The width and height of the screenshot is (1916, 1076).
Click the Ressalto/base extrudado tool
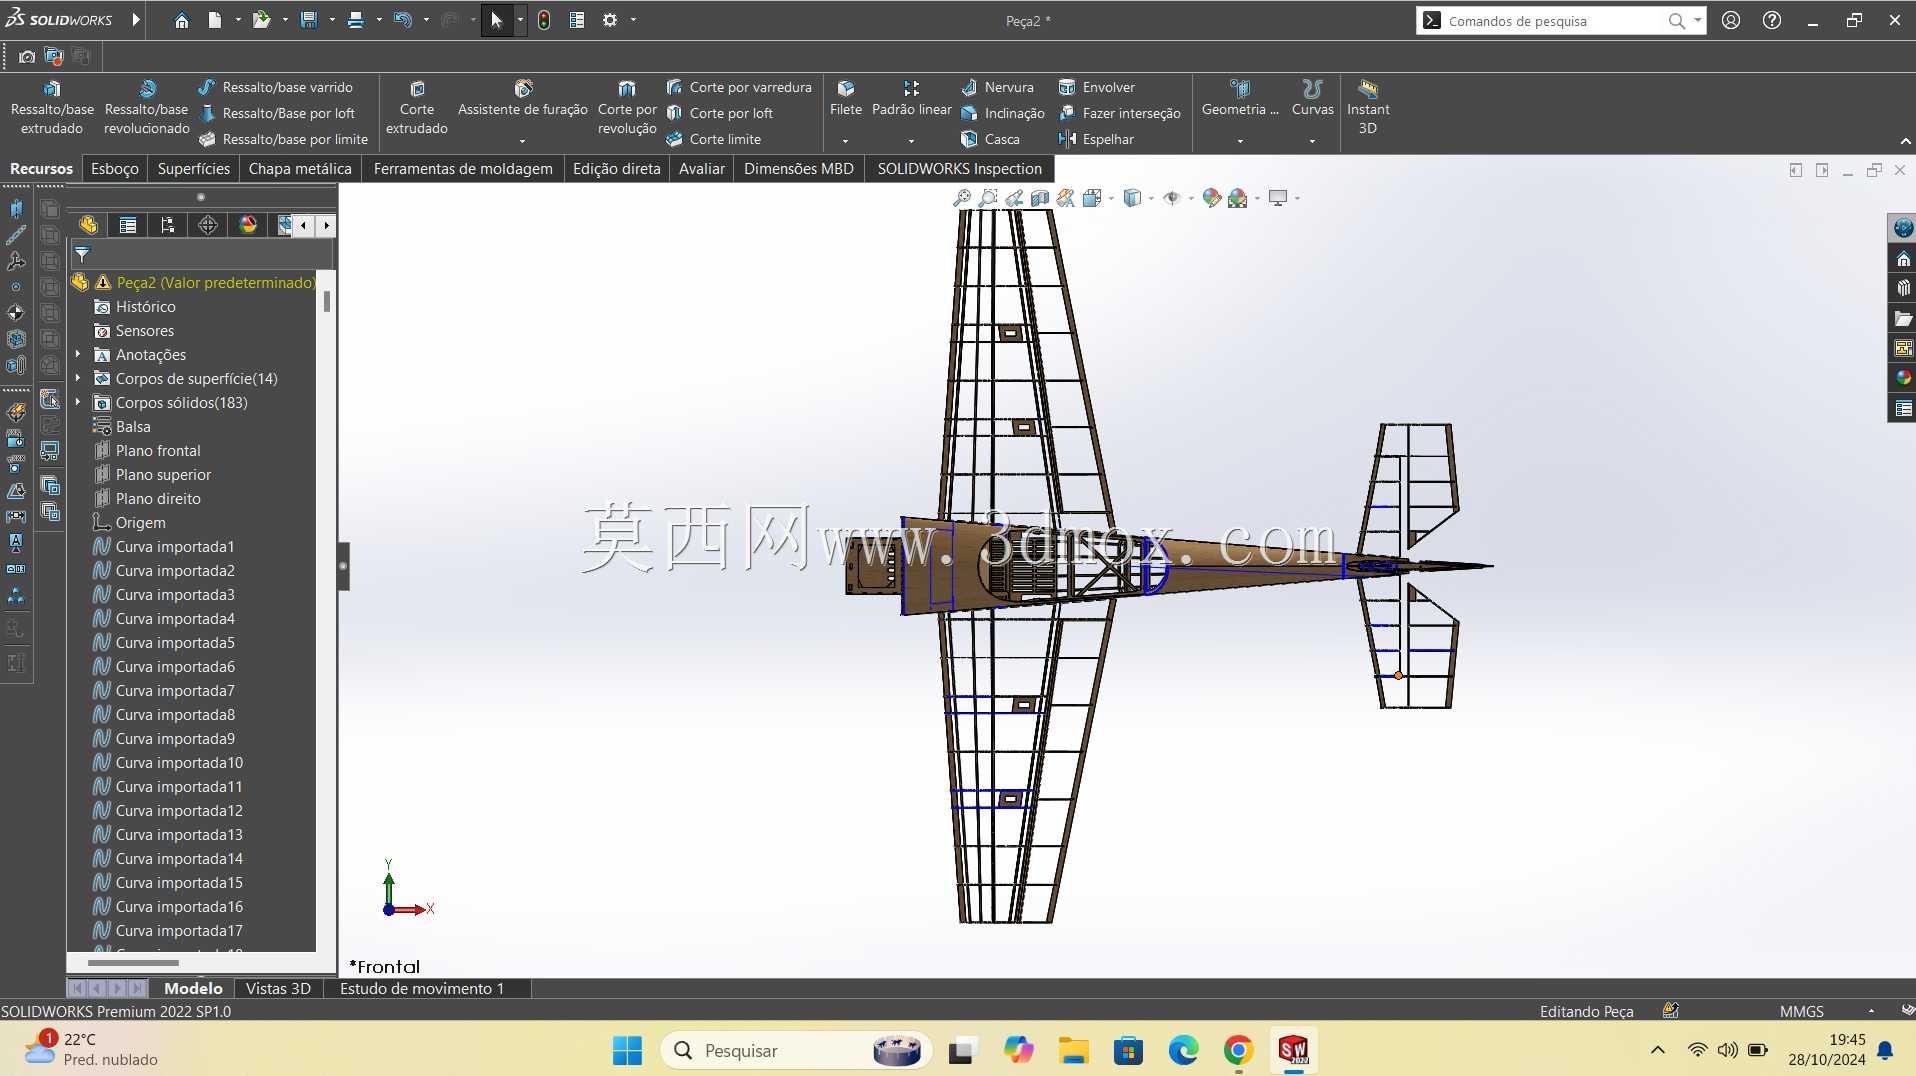pyautogui.click(x=52, y=108)
